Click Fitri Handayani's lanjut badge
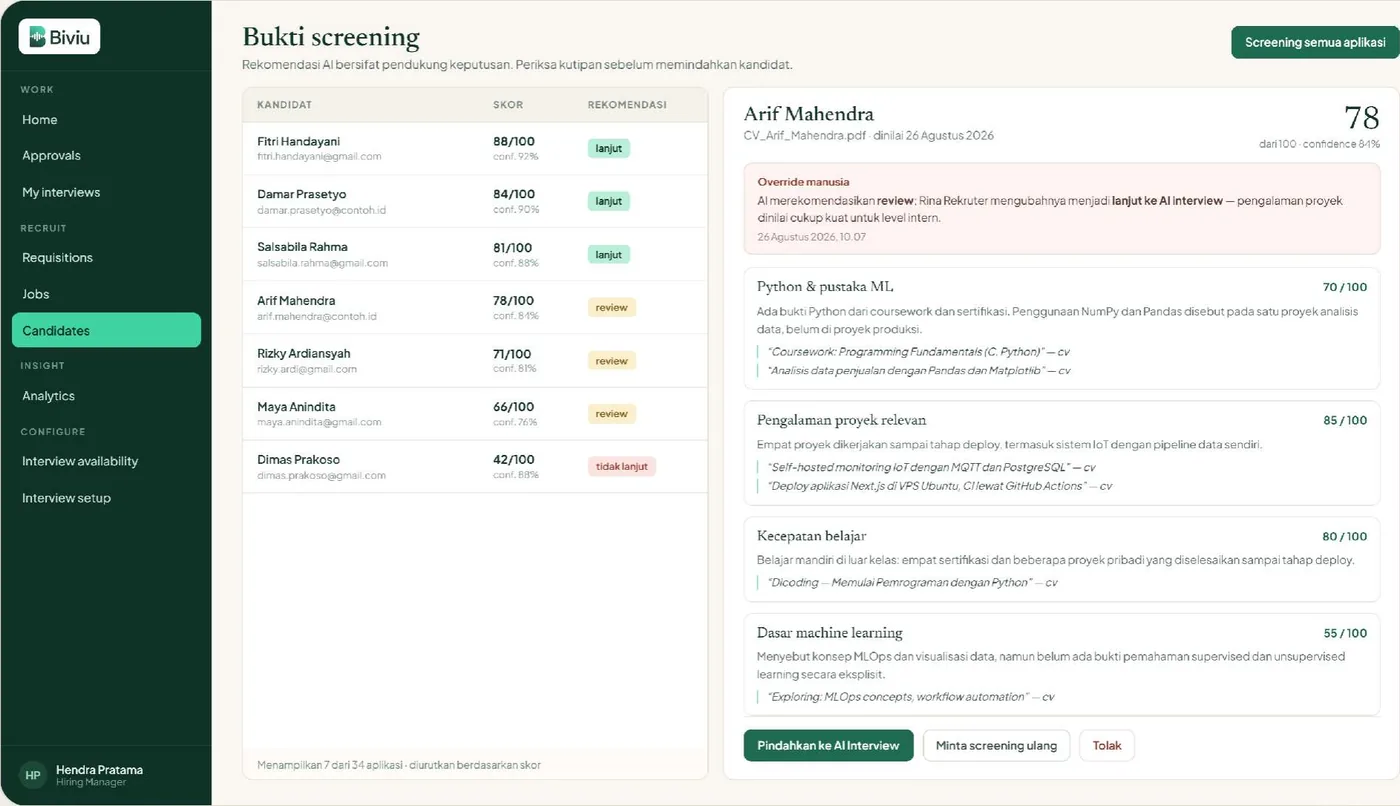 point(609,148)
